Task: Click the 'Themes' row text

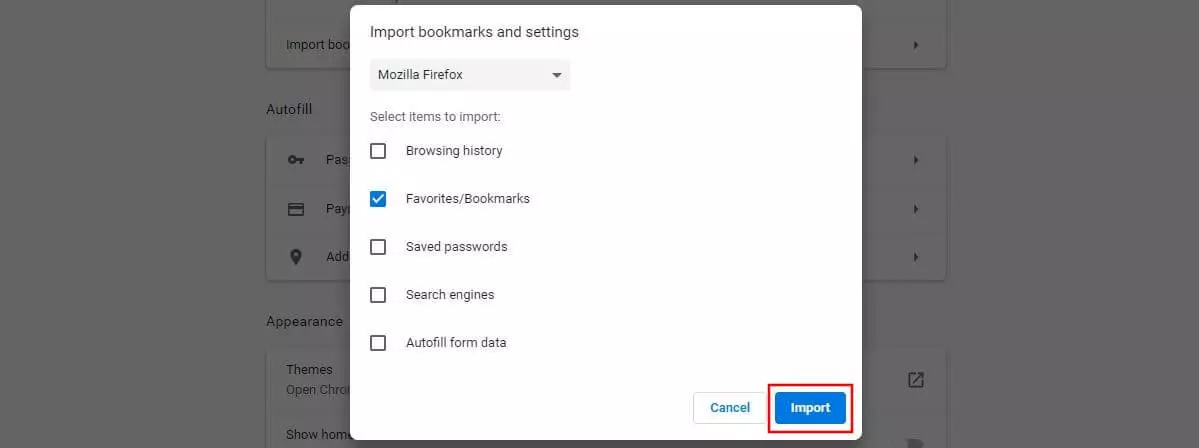Action: [x=309, y=369]
